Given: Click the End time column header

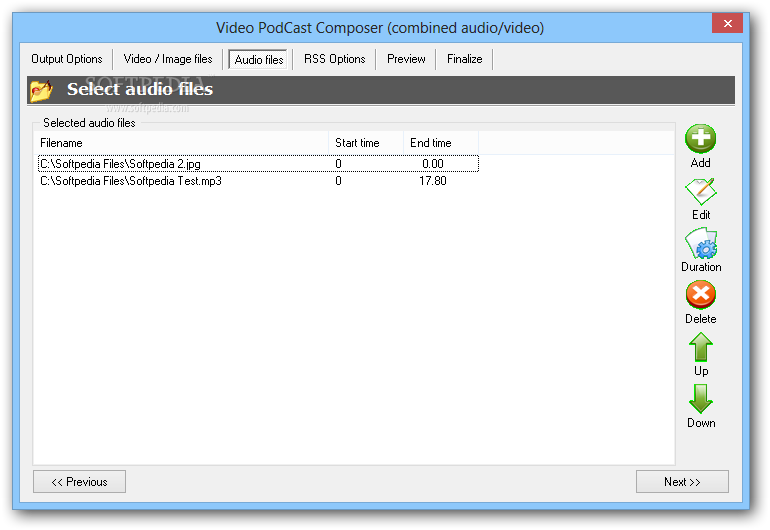Looking at the screenshot, I should point(441,143).
